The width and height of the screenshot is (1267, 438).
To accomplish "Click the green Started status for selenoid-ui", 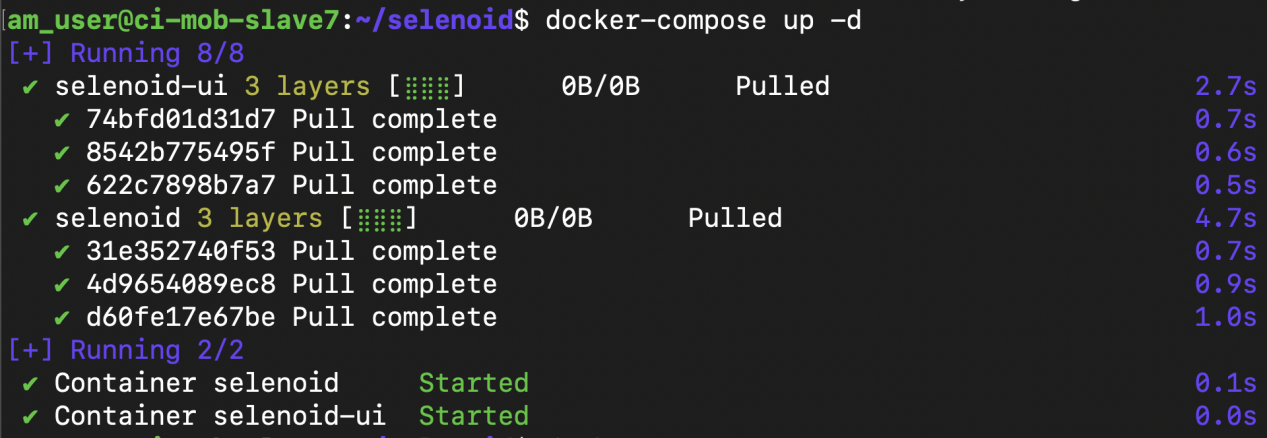I will click(x=473, y=416).
